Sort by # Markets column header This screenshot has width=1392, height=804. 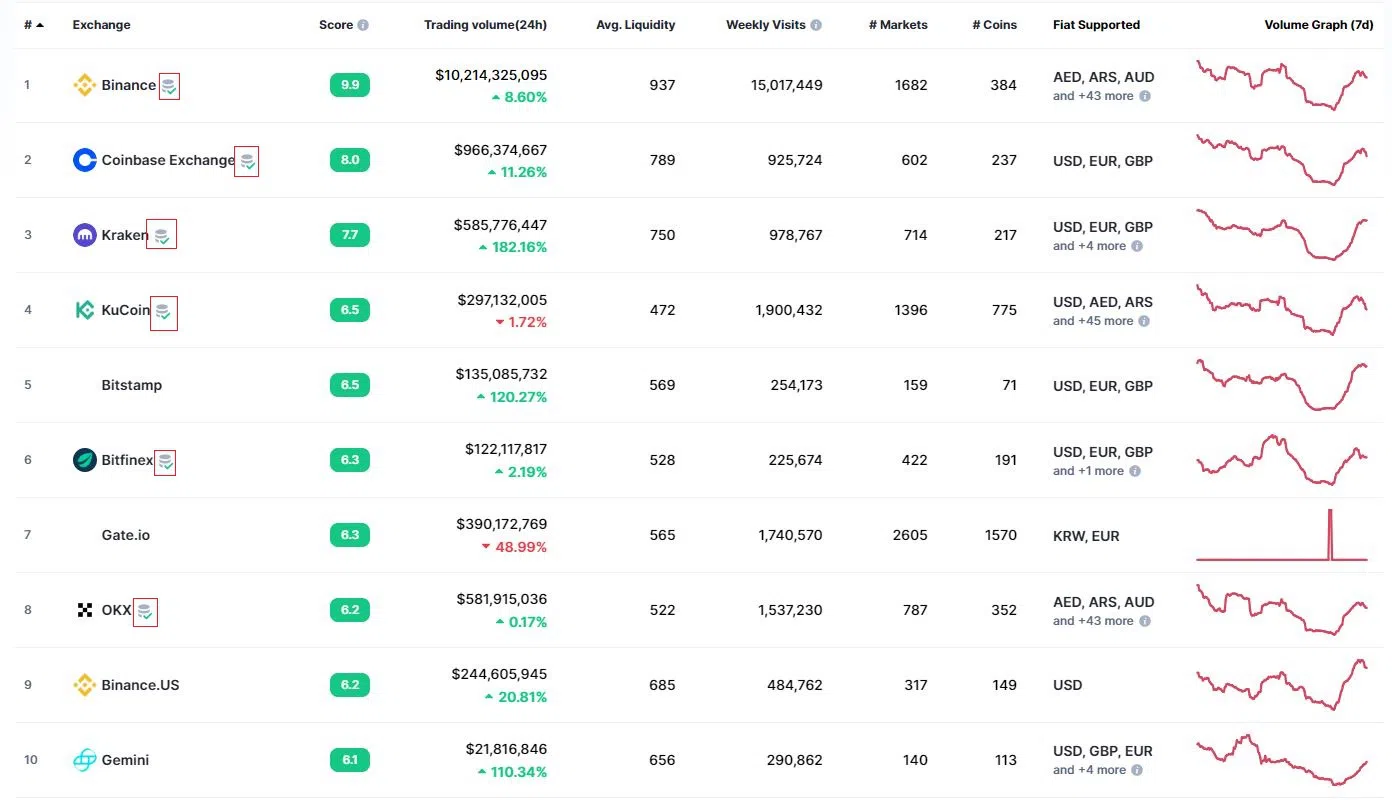[898, 25]
